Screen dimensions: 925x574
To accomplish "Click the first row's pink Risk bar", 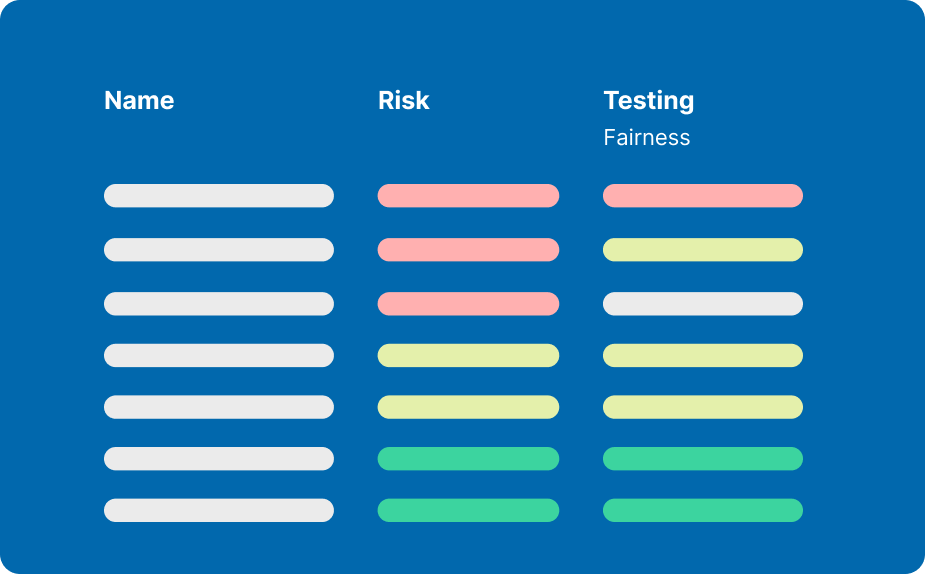I will coord(468,196).
